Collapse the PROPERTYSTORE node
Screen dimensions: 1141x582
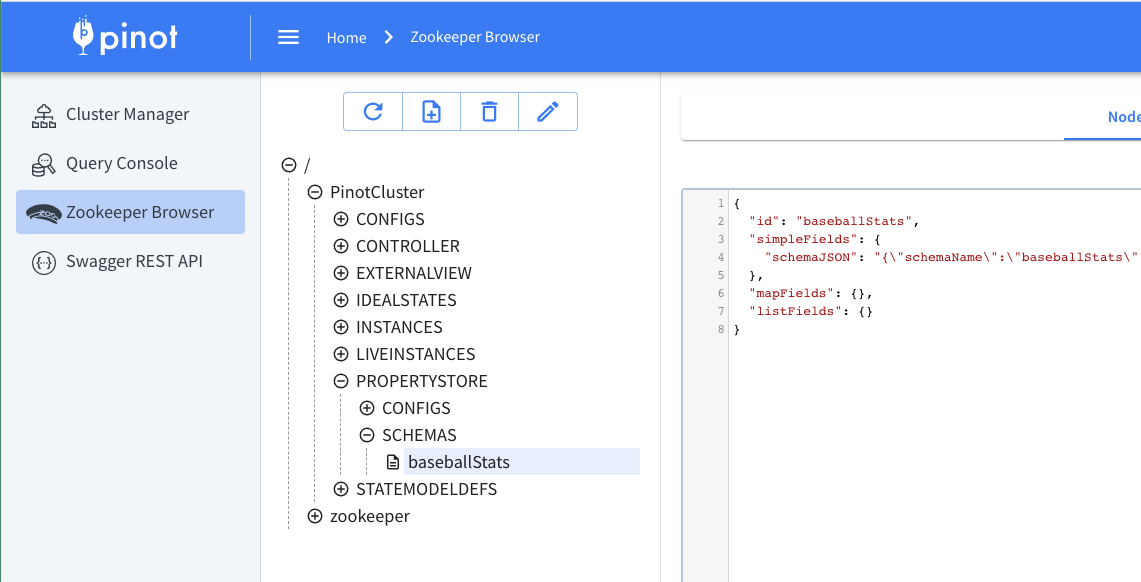[340, 380]
